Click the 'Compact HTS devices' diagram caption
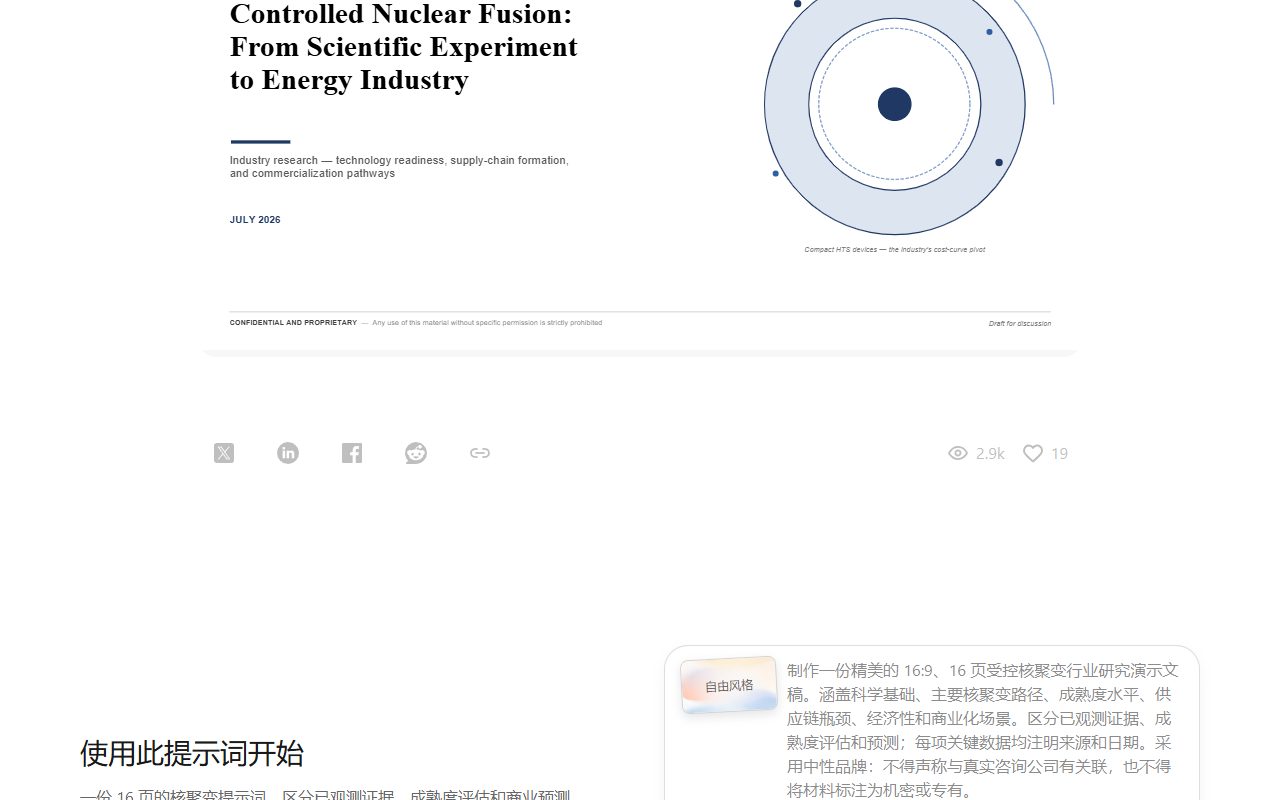This screenshot has width=1280, height=800. (x=895, y=250)
